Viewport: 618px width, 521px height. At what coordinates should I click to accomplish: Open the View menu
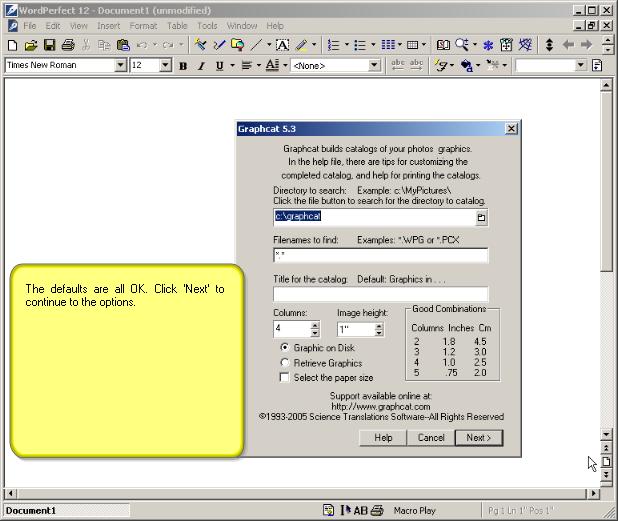click(x=79, y=26)
